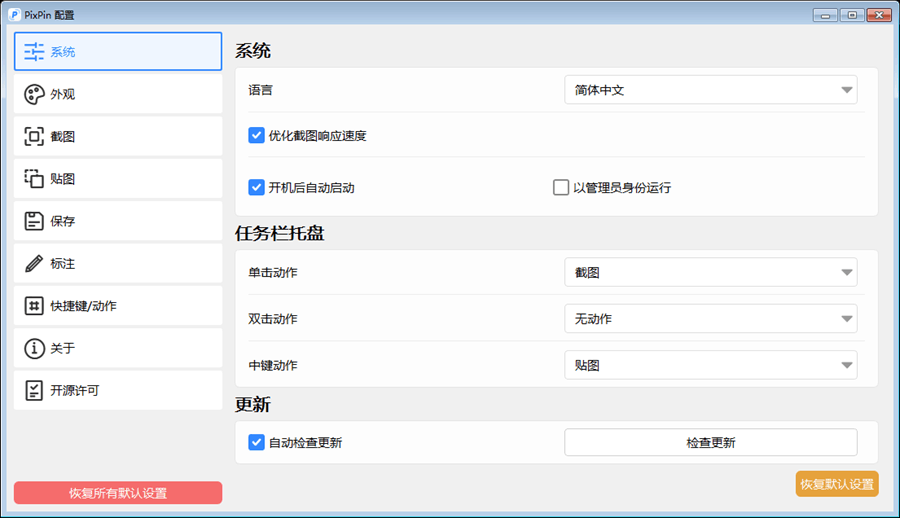Click the 标注 pencil icon
The image size is (900, 518).
click(34, 264)
